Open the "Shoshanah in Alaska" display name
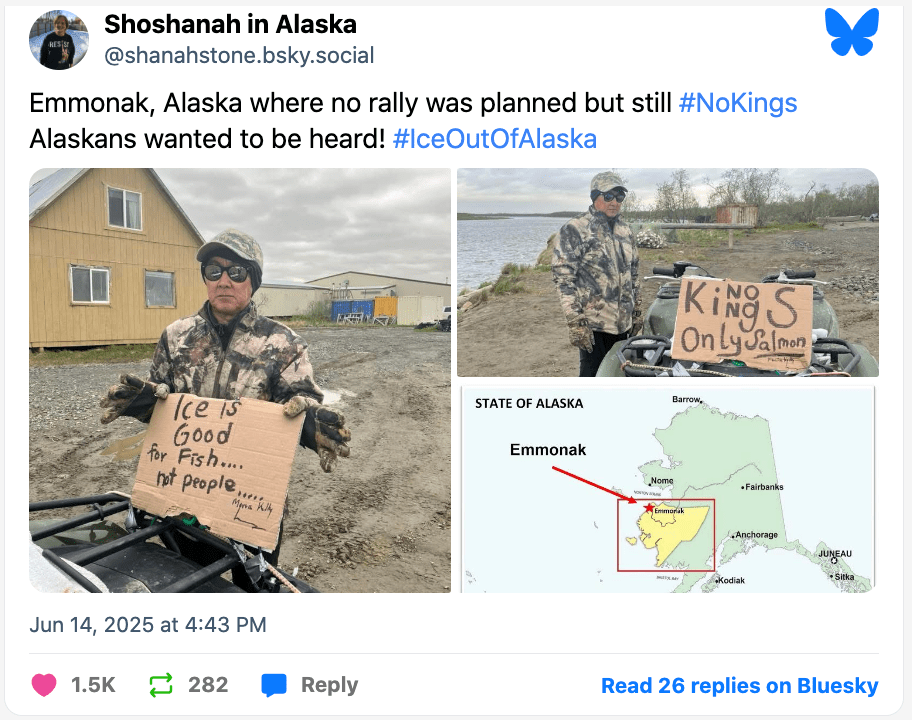Image resolution: width=912 pixels, height=720 pixels. [230, 24]
